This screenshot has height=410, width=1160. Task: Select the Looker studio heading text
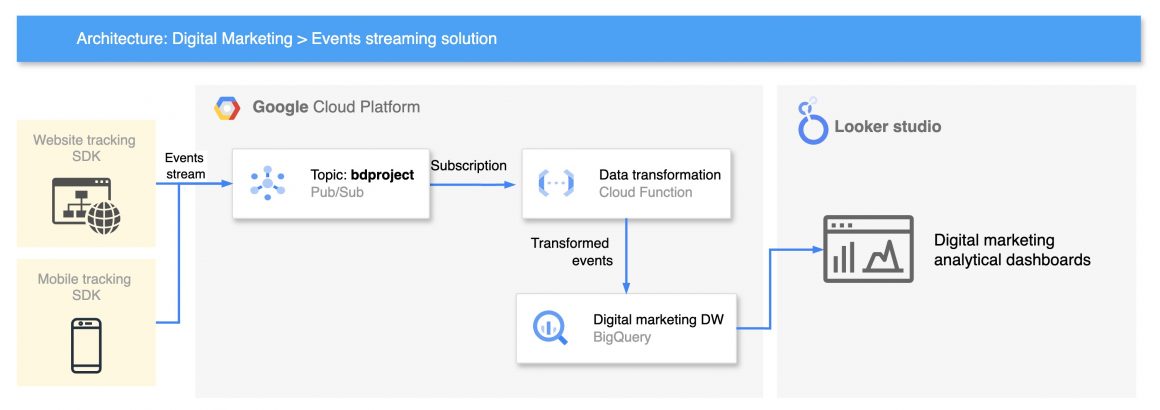point(887,127)
